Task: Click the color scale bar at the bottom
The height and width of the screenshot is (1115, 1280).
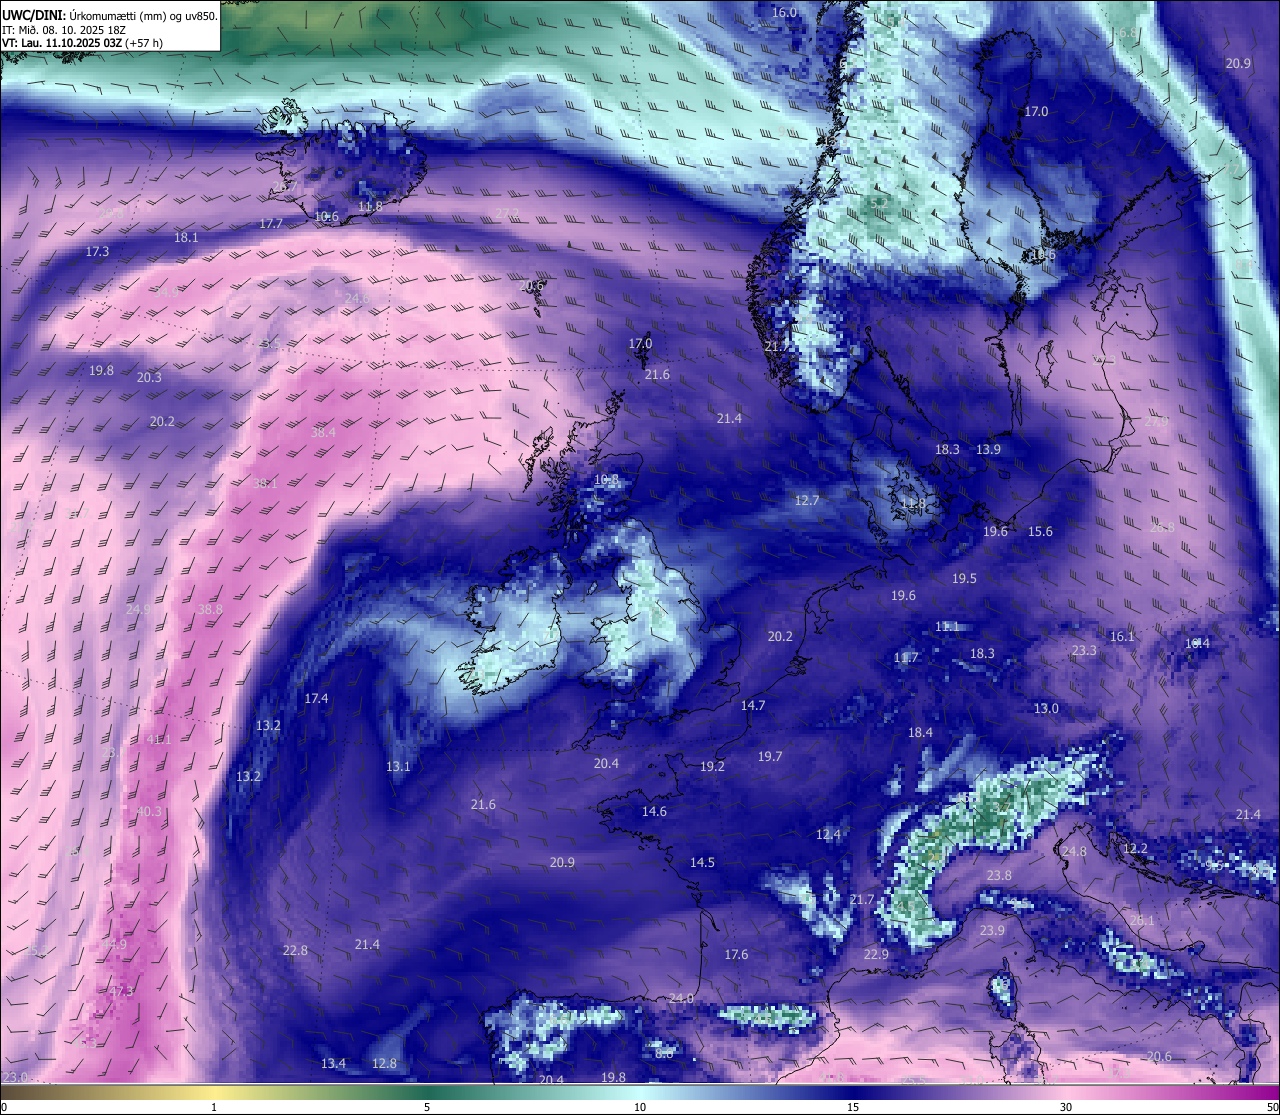Action: click(640, 1093)
